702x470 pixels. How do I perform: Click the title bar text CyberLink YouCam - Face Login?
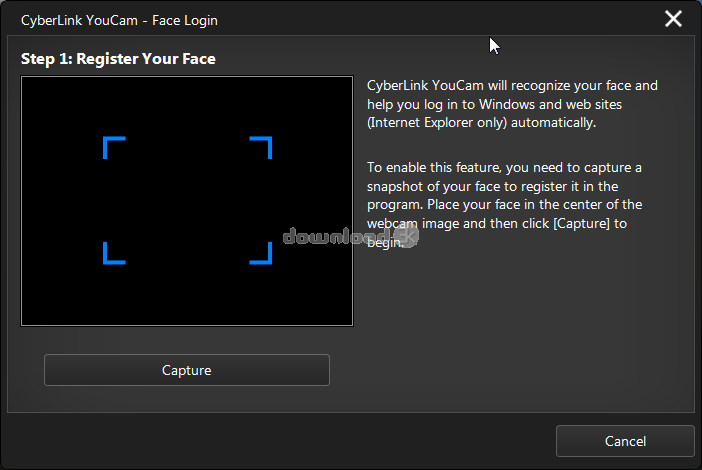119,20
